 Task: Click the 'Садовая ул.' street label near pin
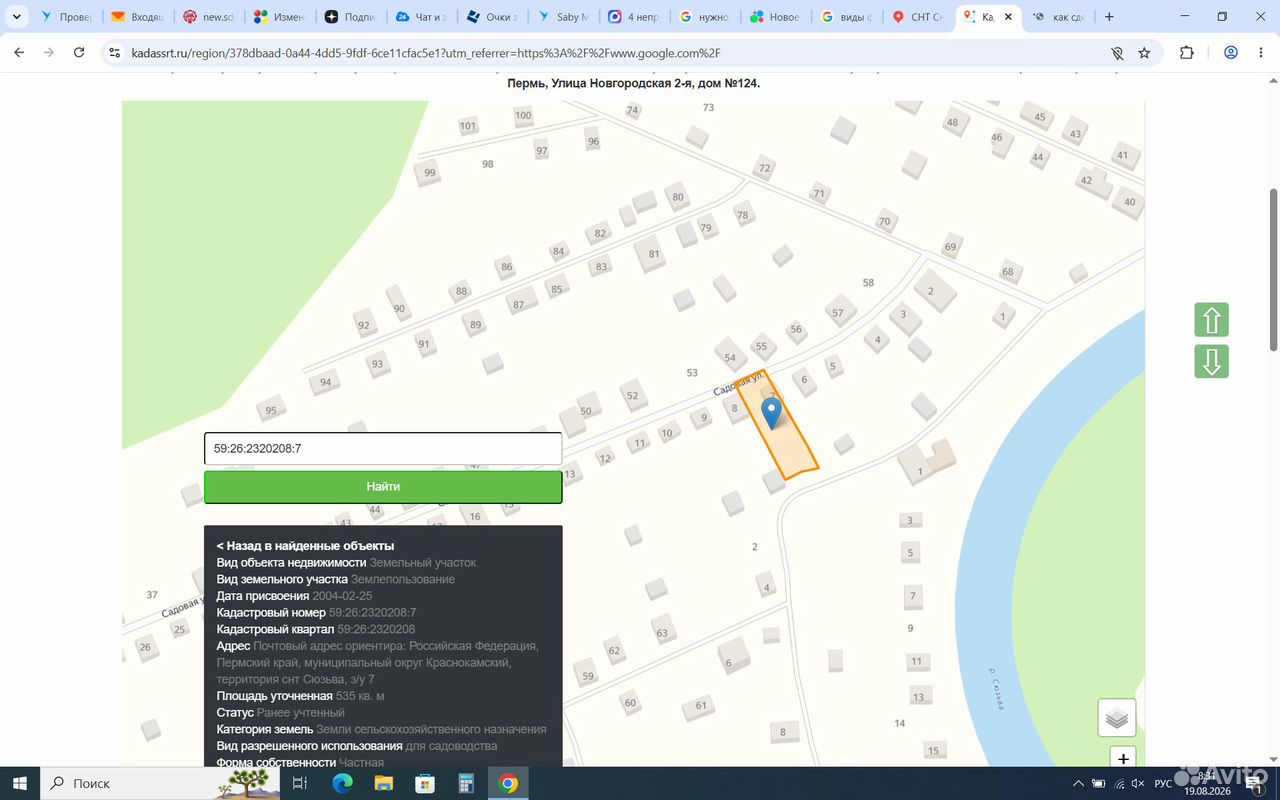739,383
